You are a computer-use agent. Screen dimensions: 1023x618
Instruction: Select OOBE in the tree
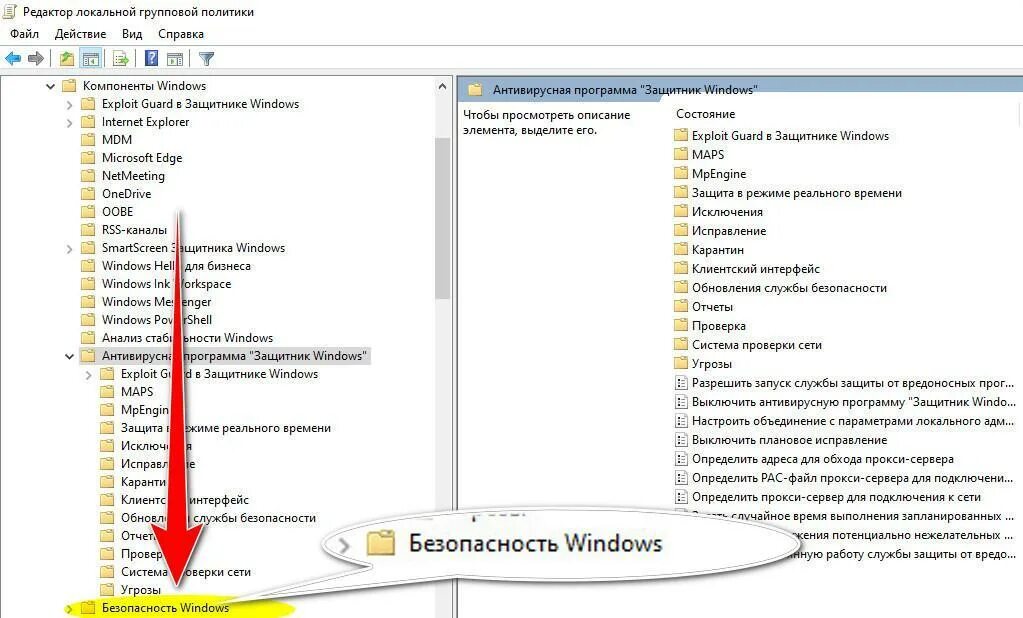[117, 211]
